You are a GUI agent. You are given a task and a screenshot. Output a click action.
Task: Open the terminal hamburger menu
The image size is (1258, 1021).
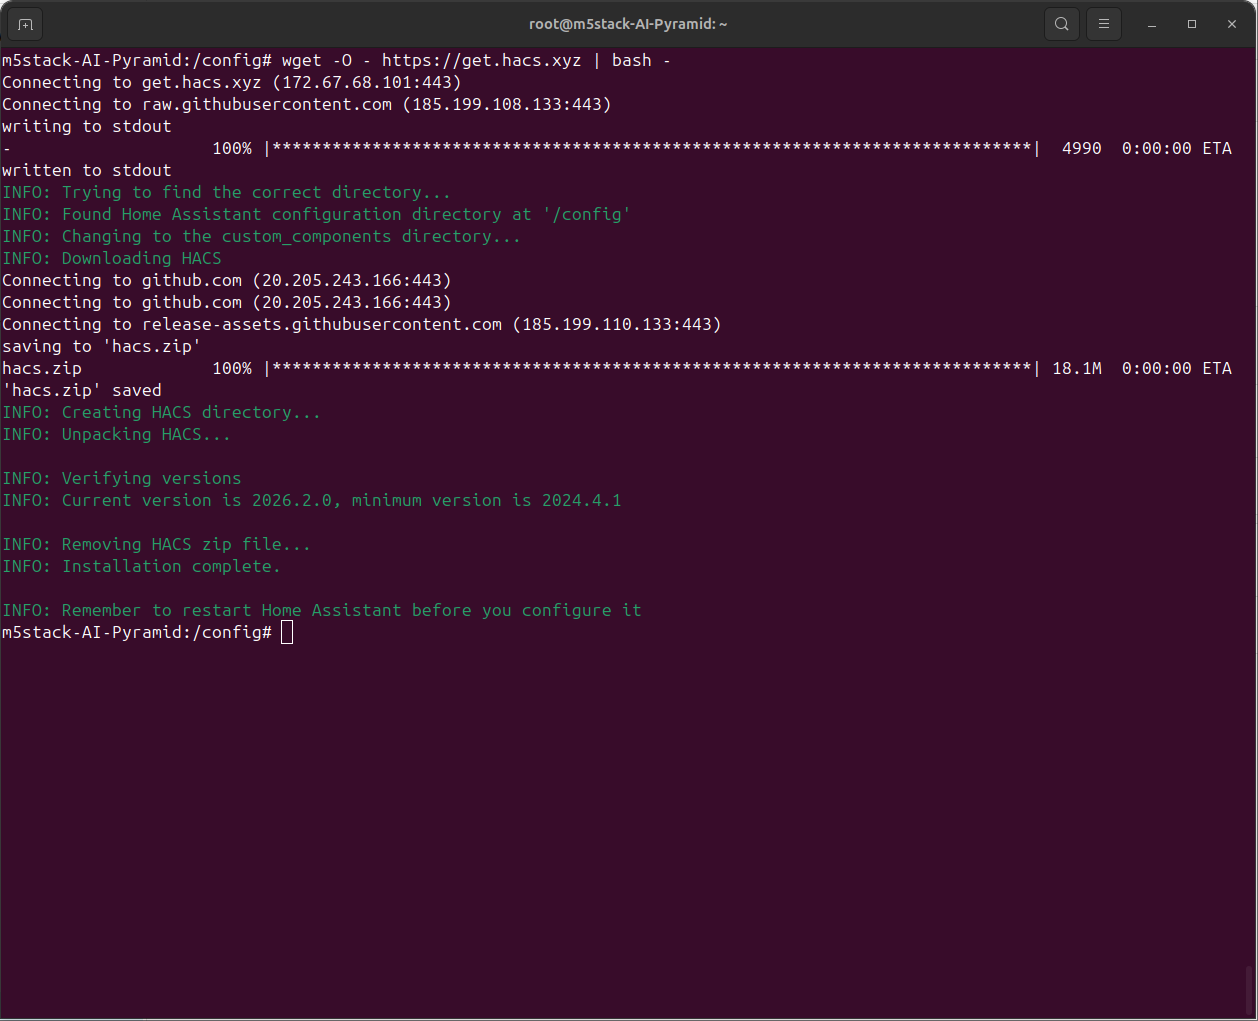[x=1104, y=24]
